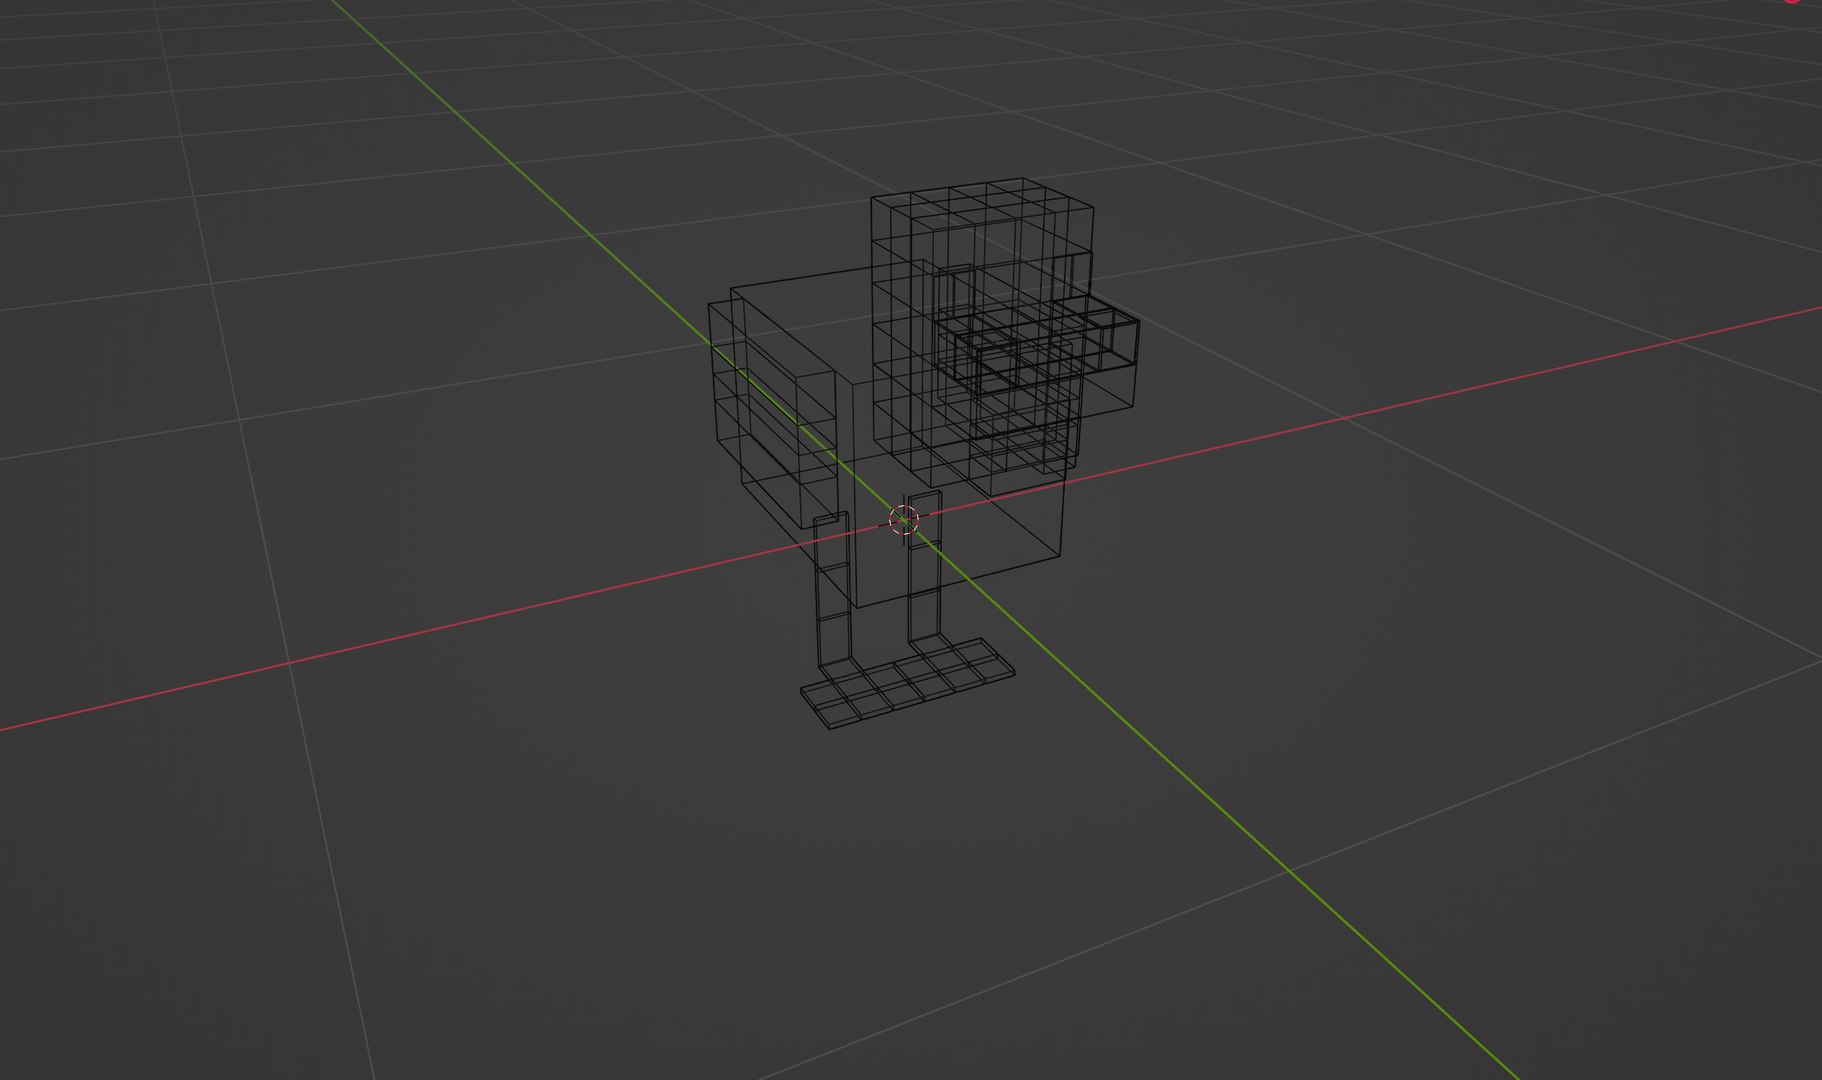Click the 3D cursor crosshair at origin
Screen dimensions: 1822x1080
(904, 520)
